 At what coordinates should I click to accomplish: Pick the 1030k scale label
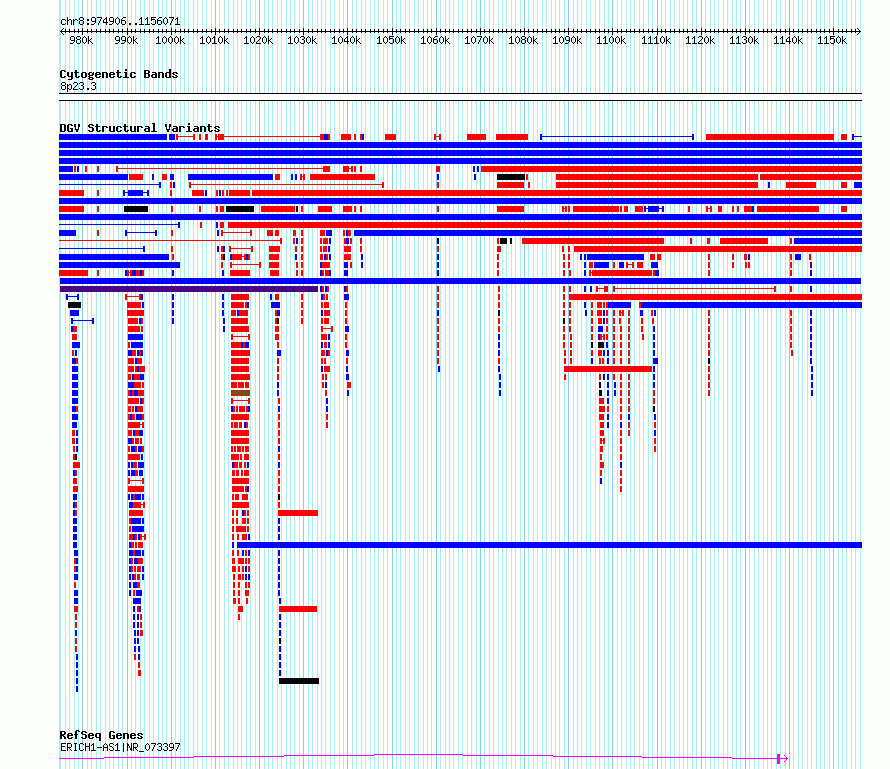point(302,40)
